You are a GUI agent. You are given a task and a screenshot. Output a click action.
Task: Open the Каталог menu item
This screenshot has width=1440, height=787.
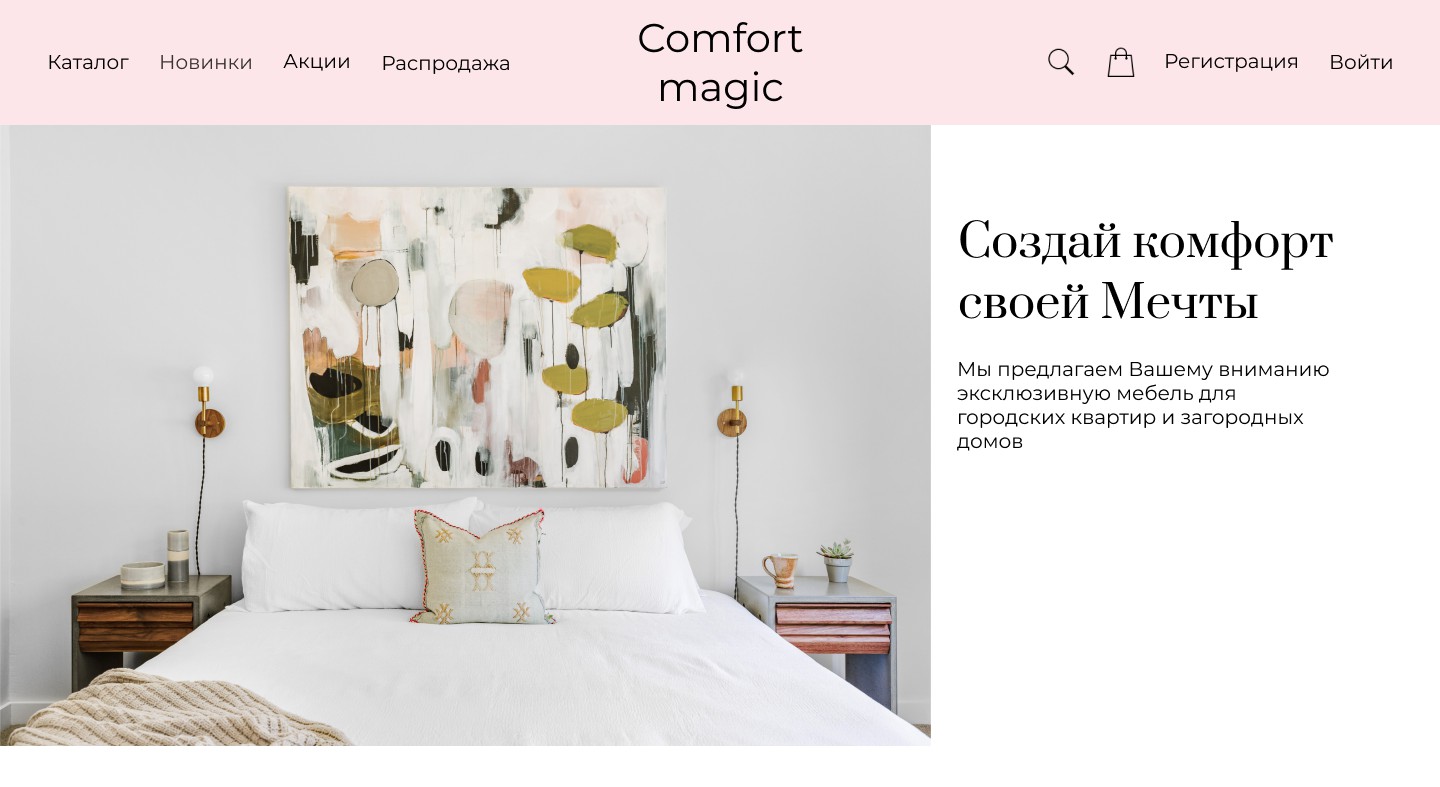click(88, 62)
